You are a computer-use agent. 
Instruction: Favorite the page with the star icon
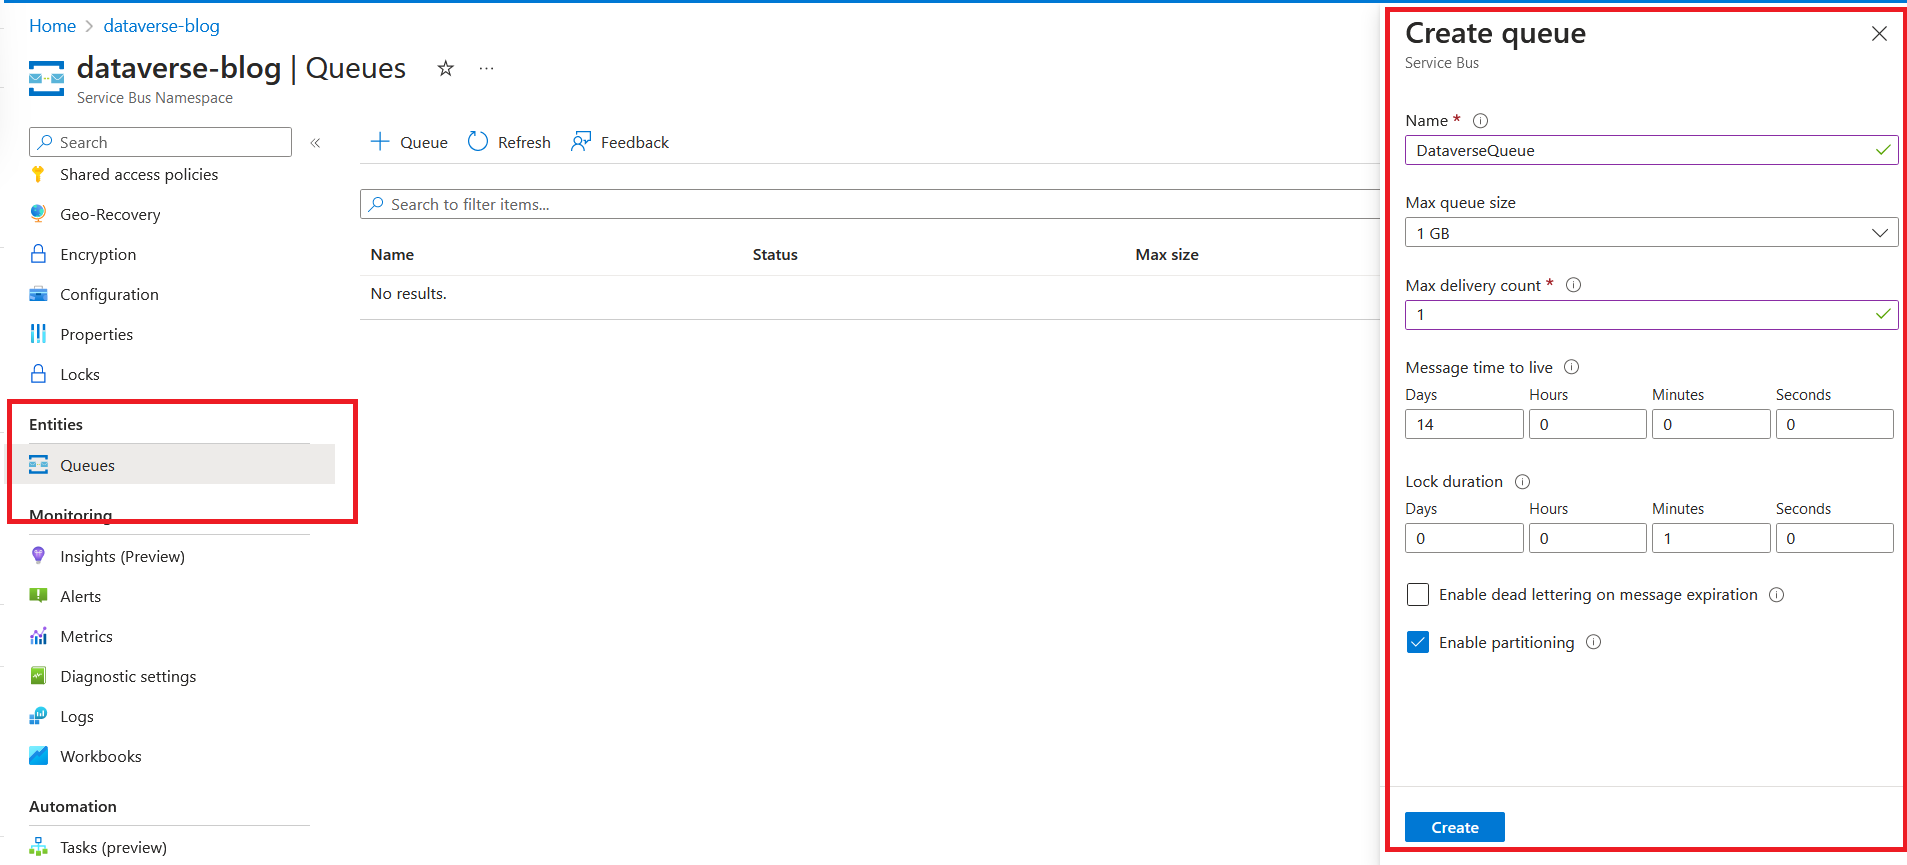click(446, 68)
